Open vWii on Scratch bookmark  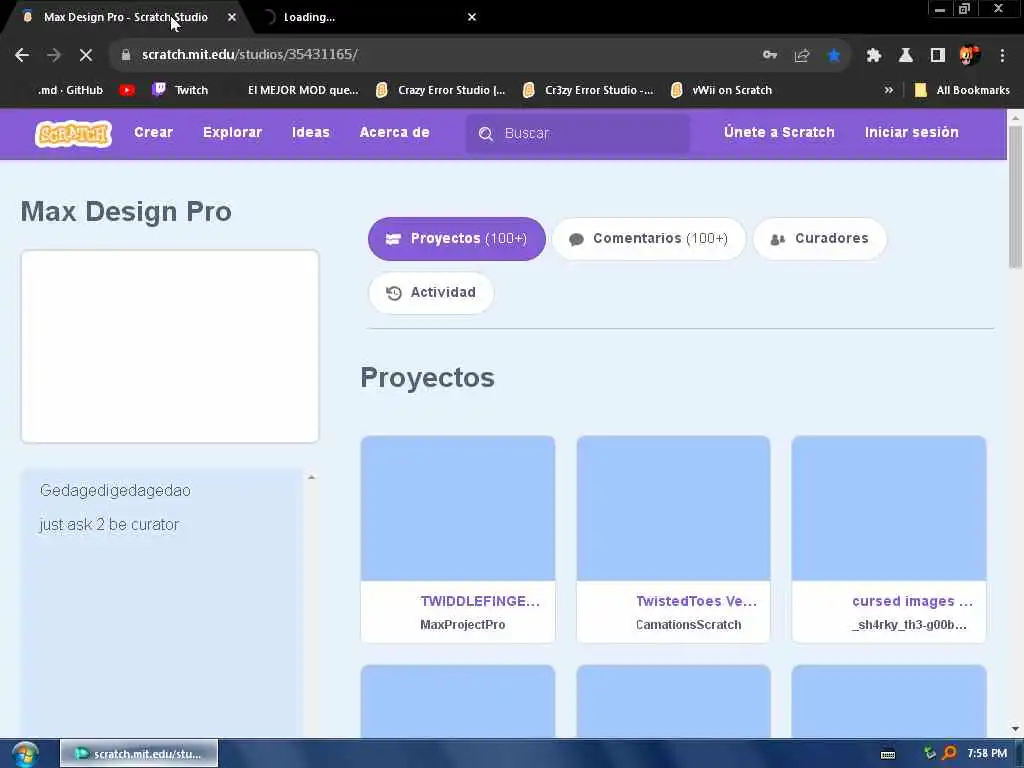(722, 90)
